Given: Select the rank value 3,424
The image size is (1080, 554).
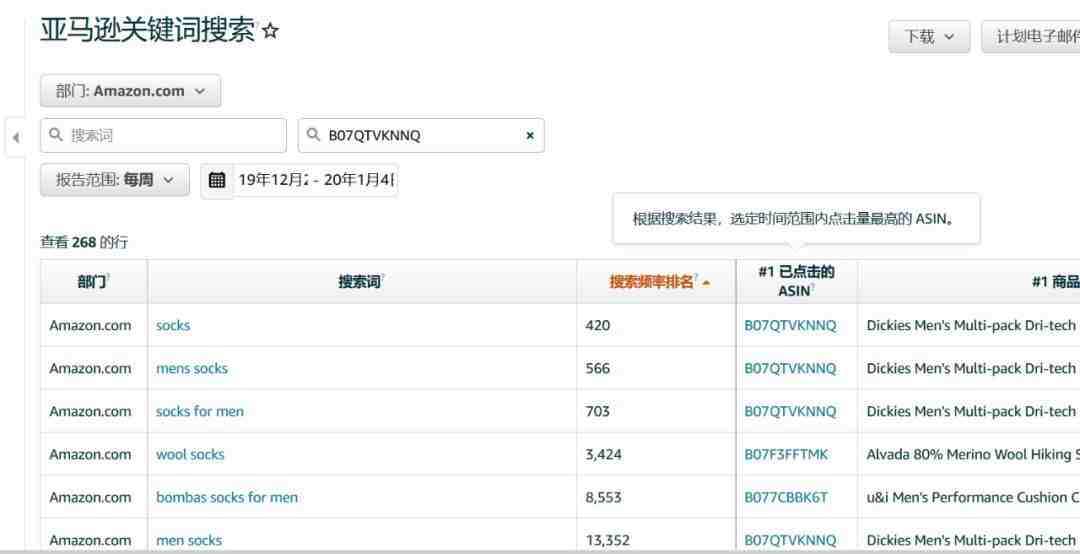Looking at the screenshot, I should click(603, 455).
